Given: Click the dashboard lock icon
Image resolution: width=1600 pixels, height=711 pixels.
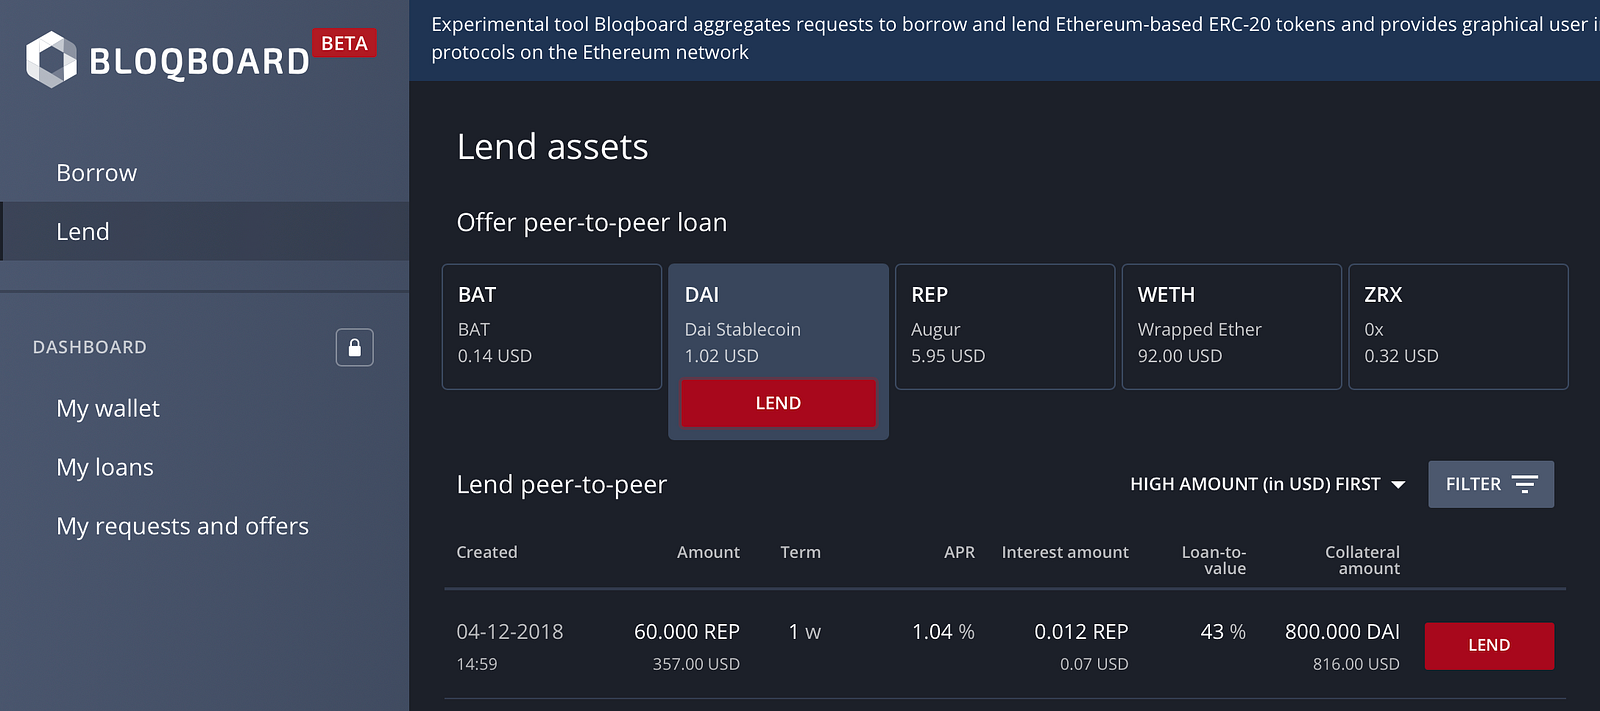Looking at the screenshot, I should (x=354, y=347).
